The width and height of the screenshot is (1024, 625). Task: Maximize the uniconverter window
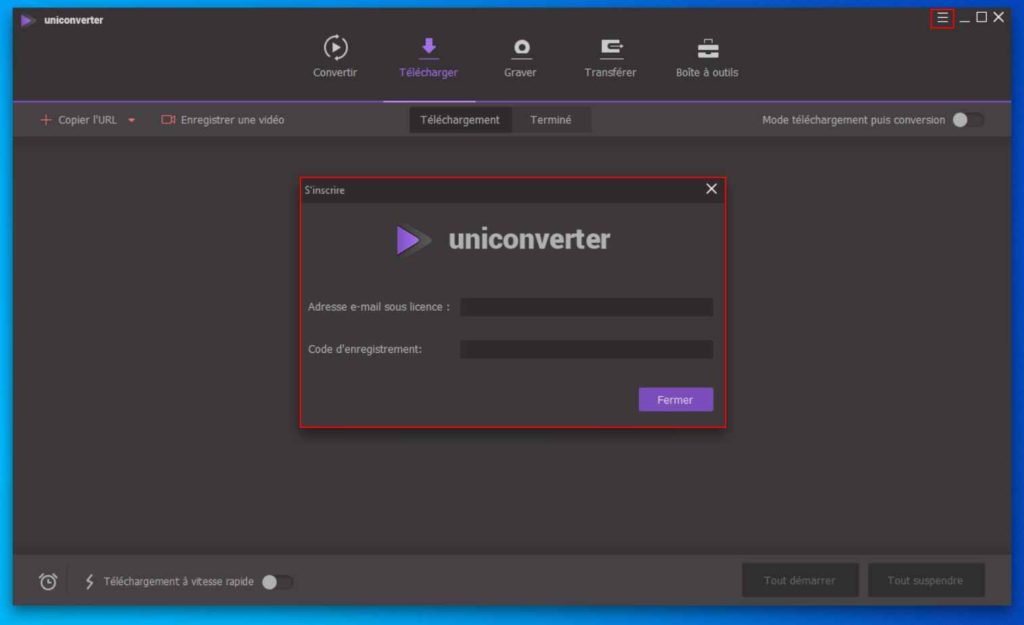point(982,18)
